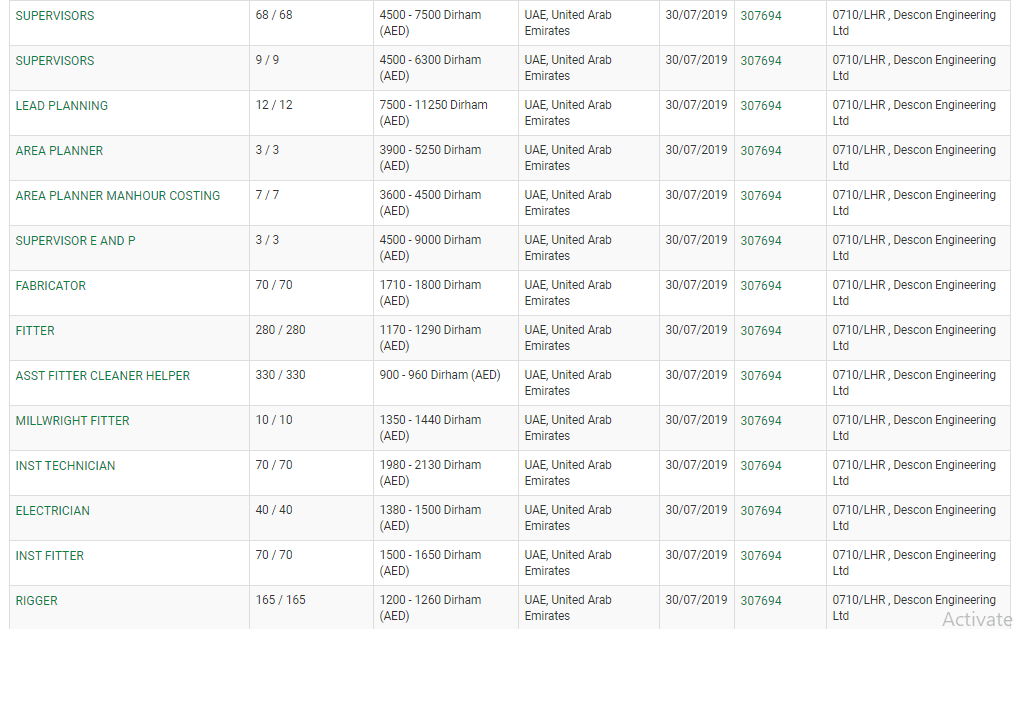Screen dimensions: 1017x719
Task: Select UAE location in LEAD PLANNING row
Action: pos(568,113)
